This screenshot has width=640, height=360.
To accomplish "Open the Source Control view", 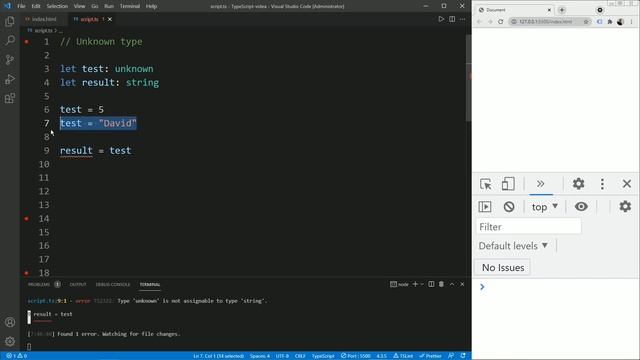I will click(x=10, y=60).
